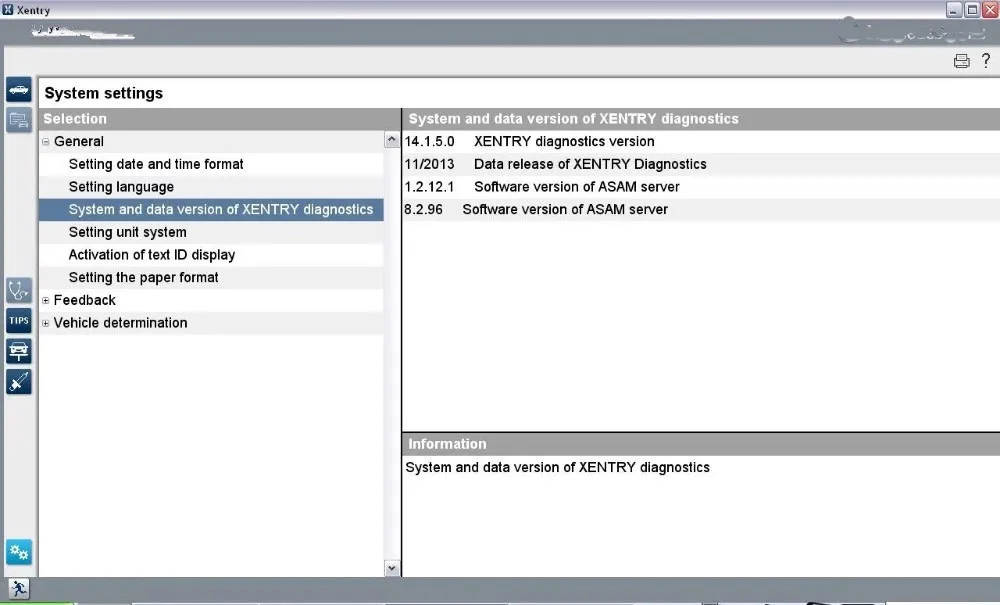
Task: Open the vehicle selection sidebar icon
Action: point(18,90)
